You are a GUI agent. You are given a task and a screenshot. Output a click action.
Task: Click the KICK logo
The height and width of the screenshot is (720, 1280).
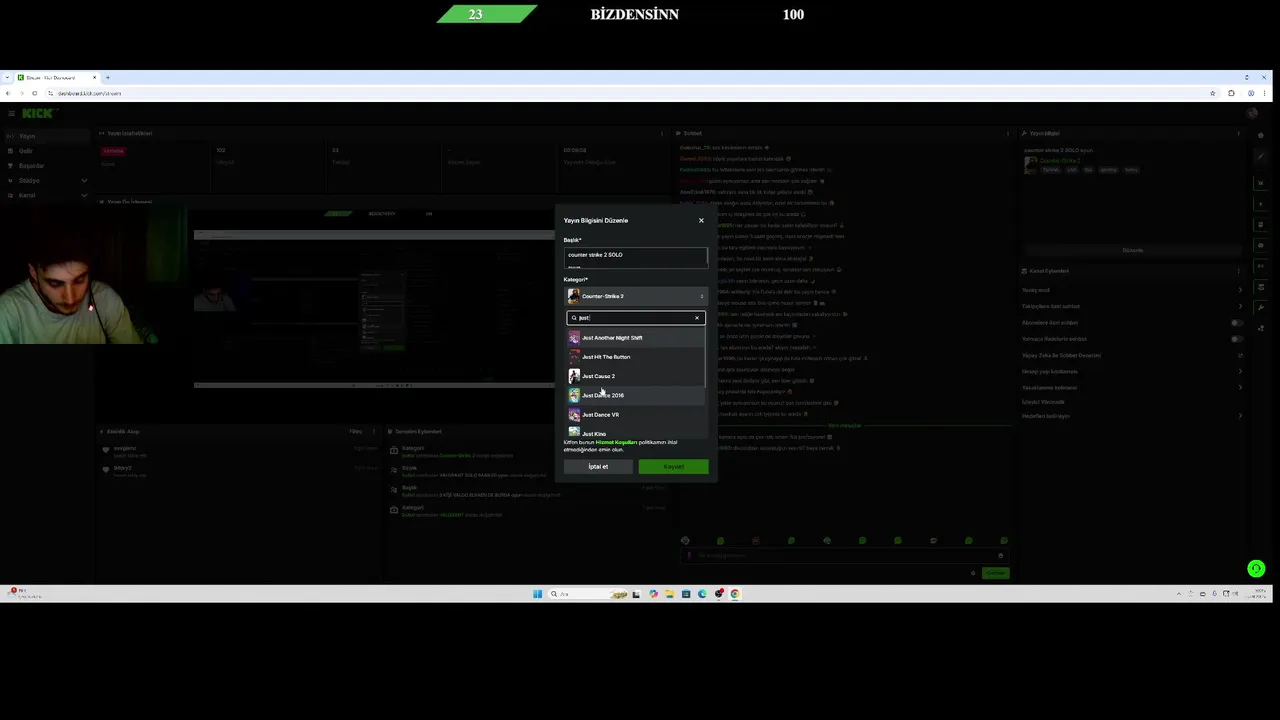pyautogui.click(x=37, y=113)
